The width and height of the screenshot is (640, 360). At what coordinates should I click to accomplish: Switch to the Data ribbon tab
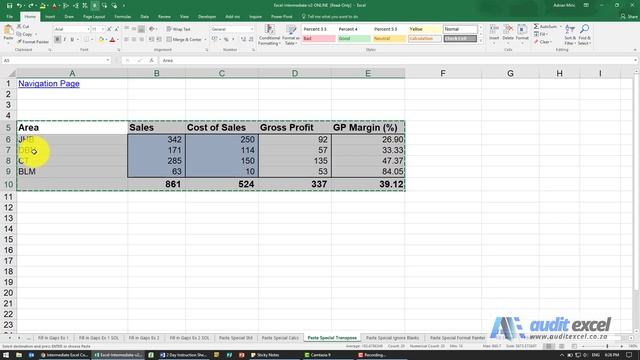point(144,17)
